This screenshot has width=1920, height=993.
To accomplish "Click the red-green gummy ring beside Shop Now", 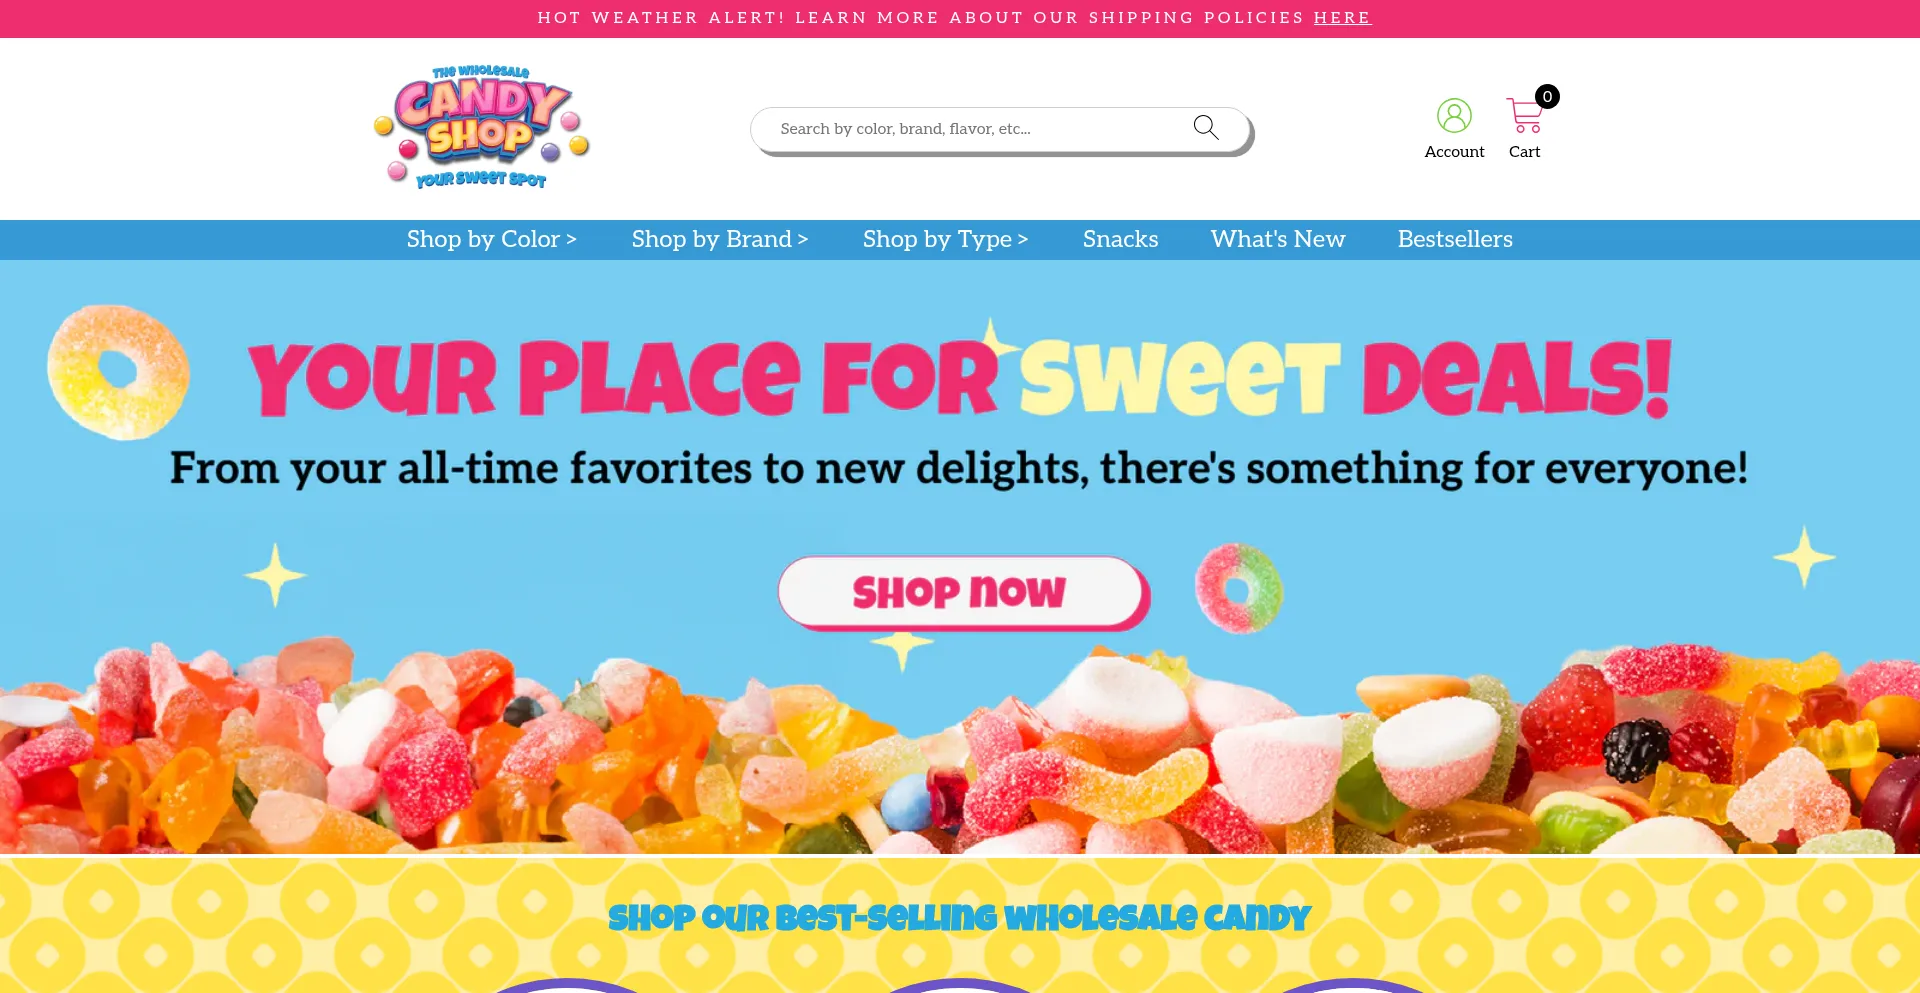I will pos(1239,588).
